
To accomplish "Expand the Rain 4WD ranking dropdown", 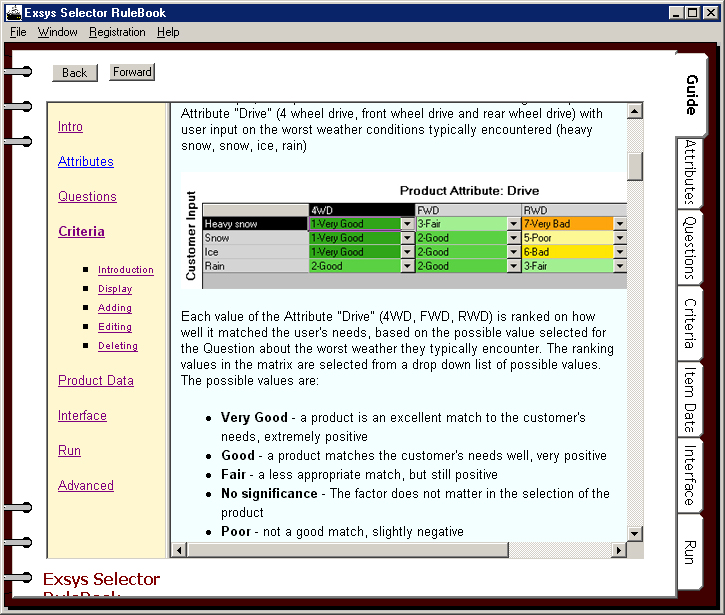I will (407, 266).
